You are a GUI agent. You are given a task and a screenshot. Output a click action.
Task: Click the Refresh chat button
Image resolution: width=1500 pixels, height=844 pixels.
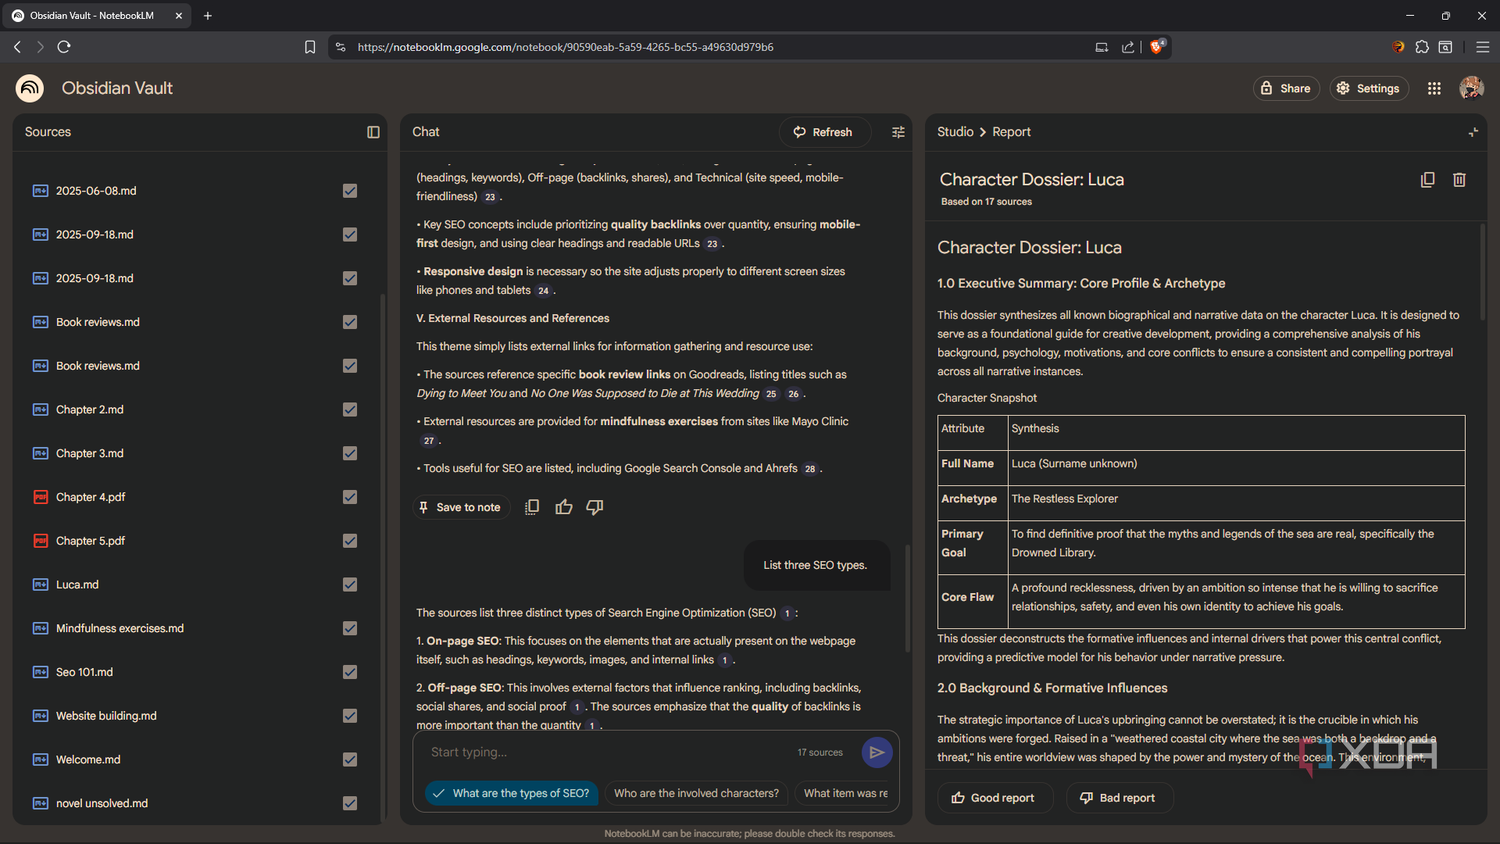point(823,132)
